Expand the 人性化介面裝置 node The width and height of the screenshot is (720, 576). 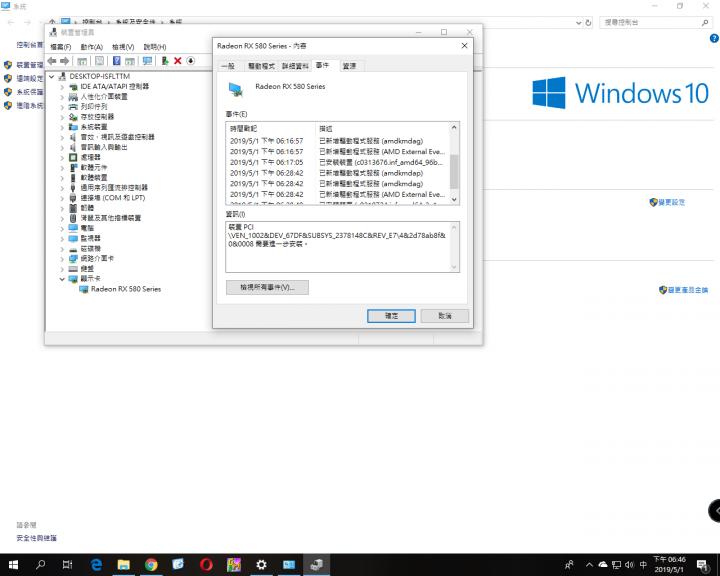(x=62, y=97)
